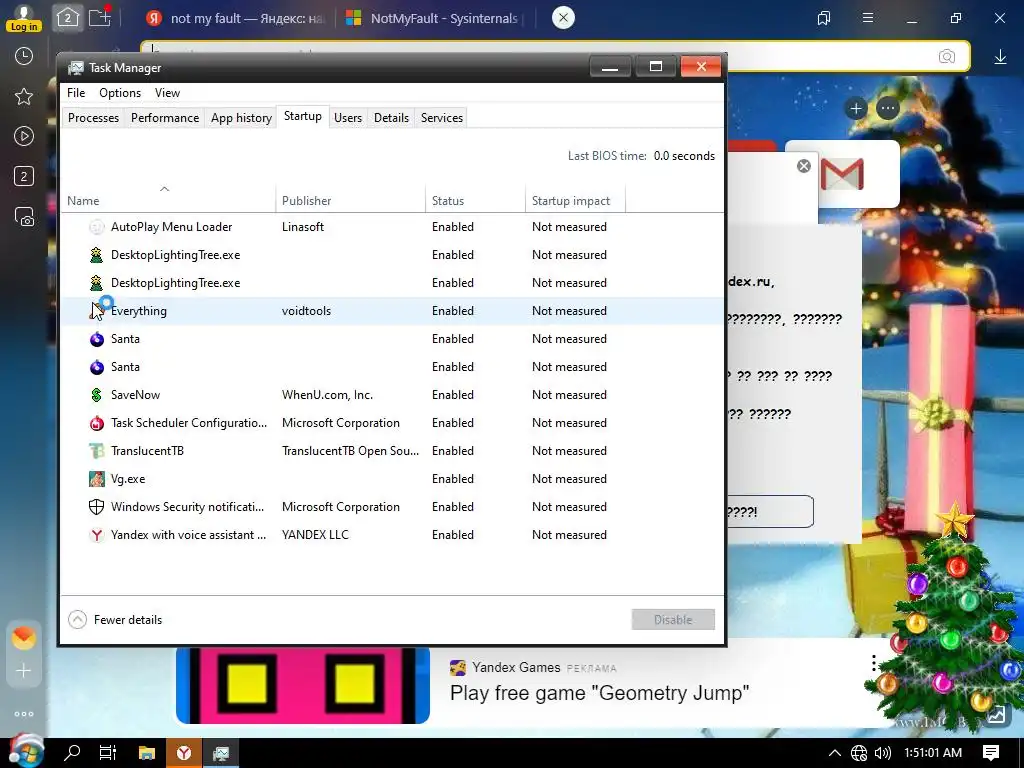Screen dimensions: 1024x768
Task: Open the ad options vertical dots menu
Action: [x=874, y=664]
